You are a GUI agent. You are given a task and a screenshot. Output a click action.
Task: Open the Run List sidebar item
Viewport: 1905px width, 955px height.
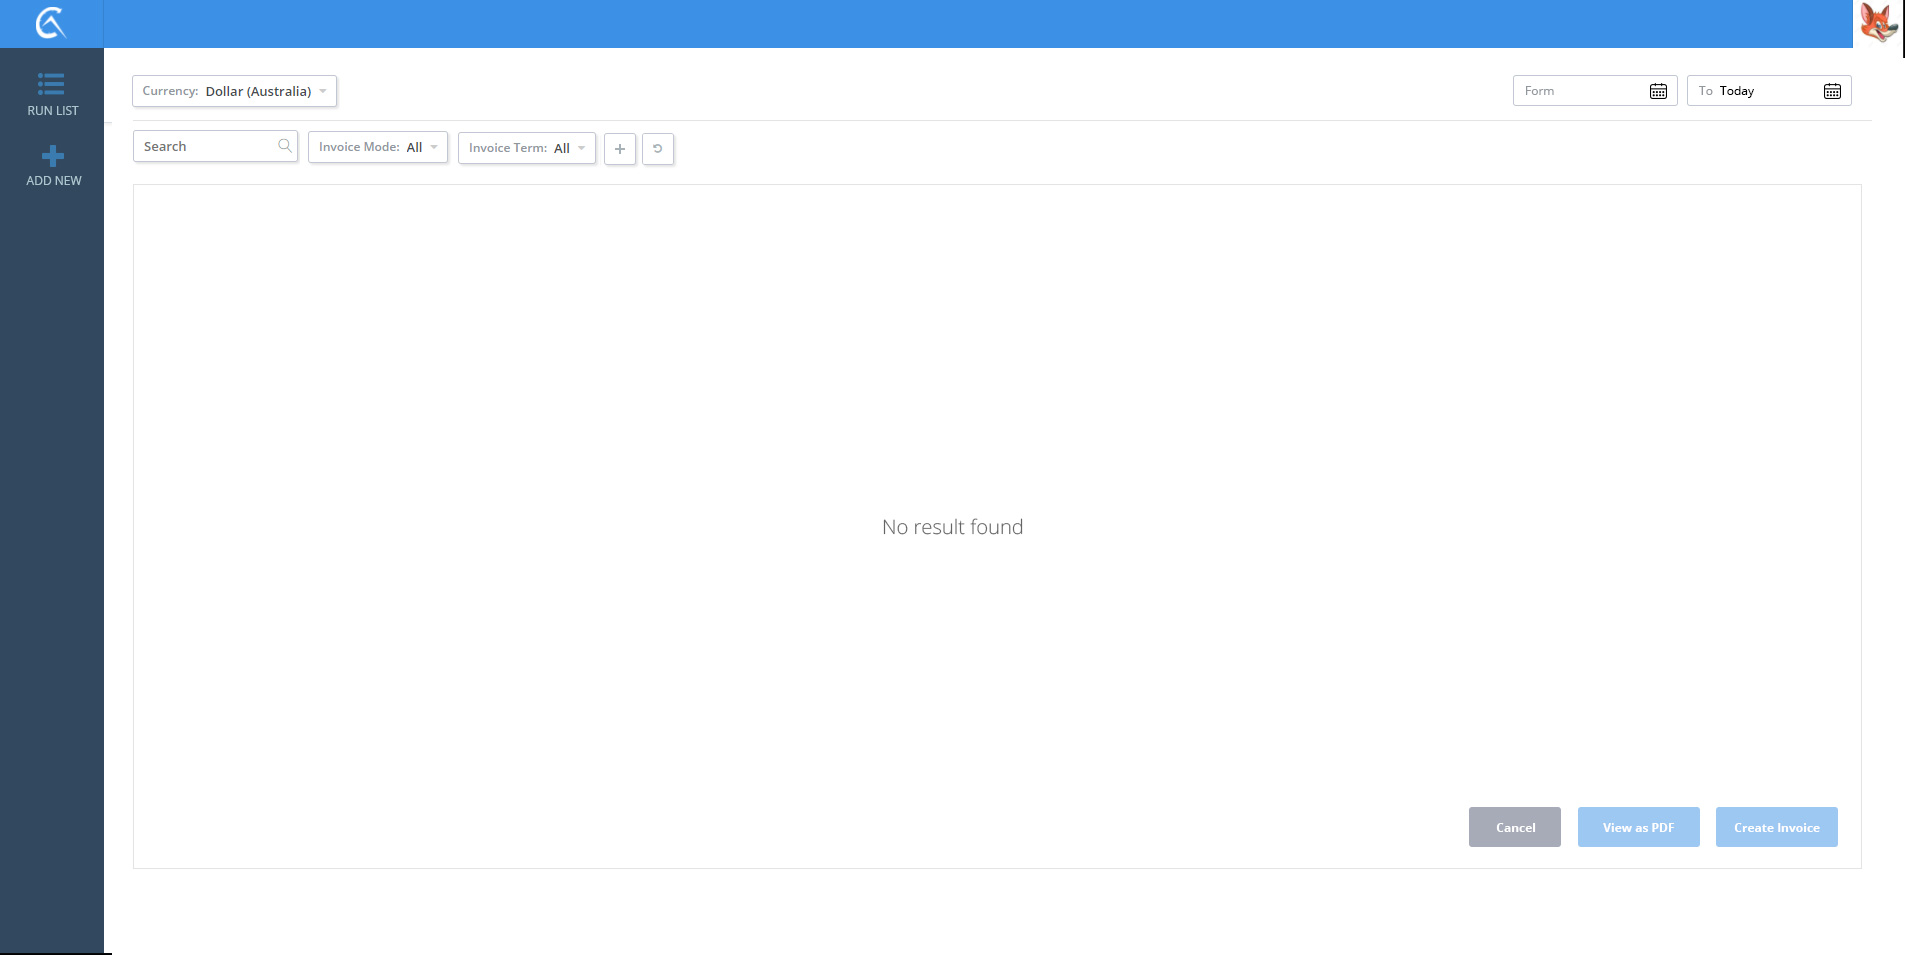click(x=52, y=94)
